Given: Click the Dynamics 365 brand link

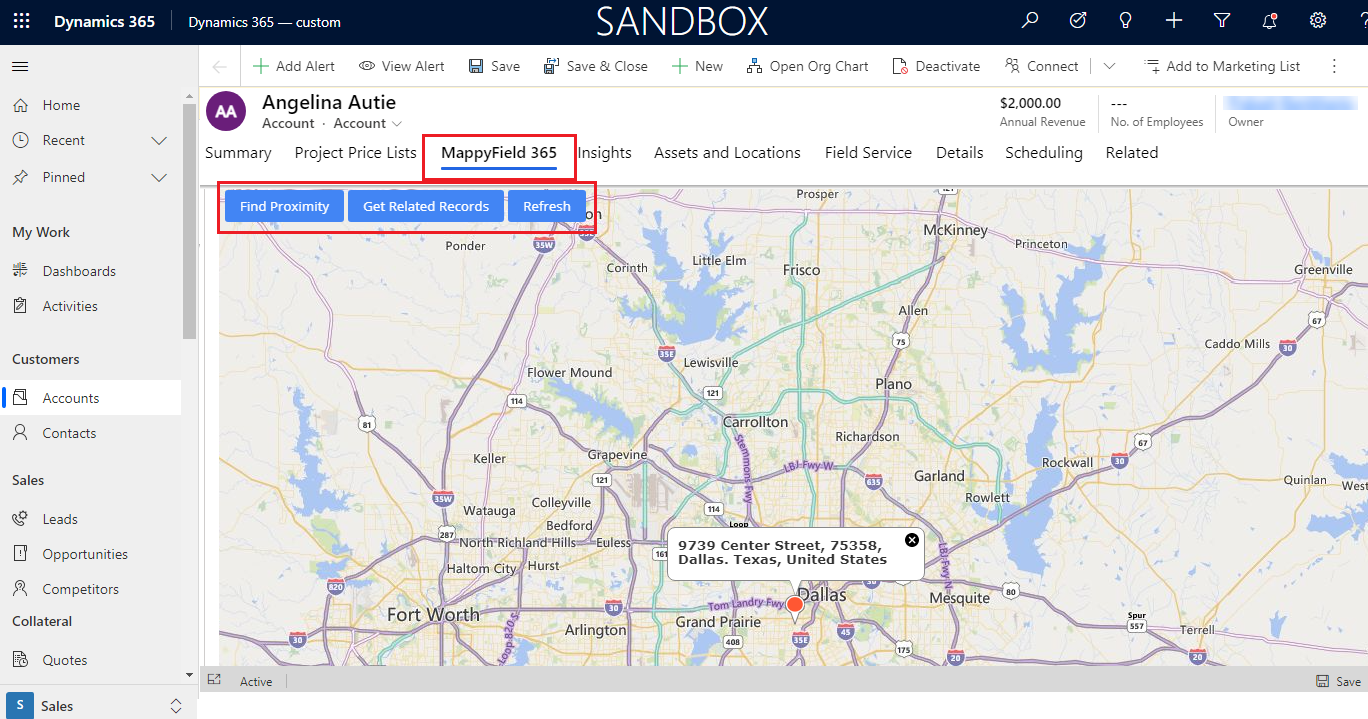Looking at the screenshot, I should point(104,21).
